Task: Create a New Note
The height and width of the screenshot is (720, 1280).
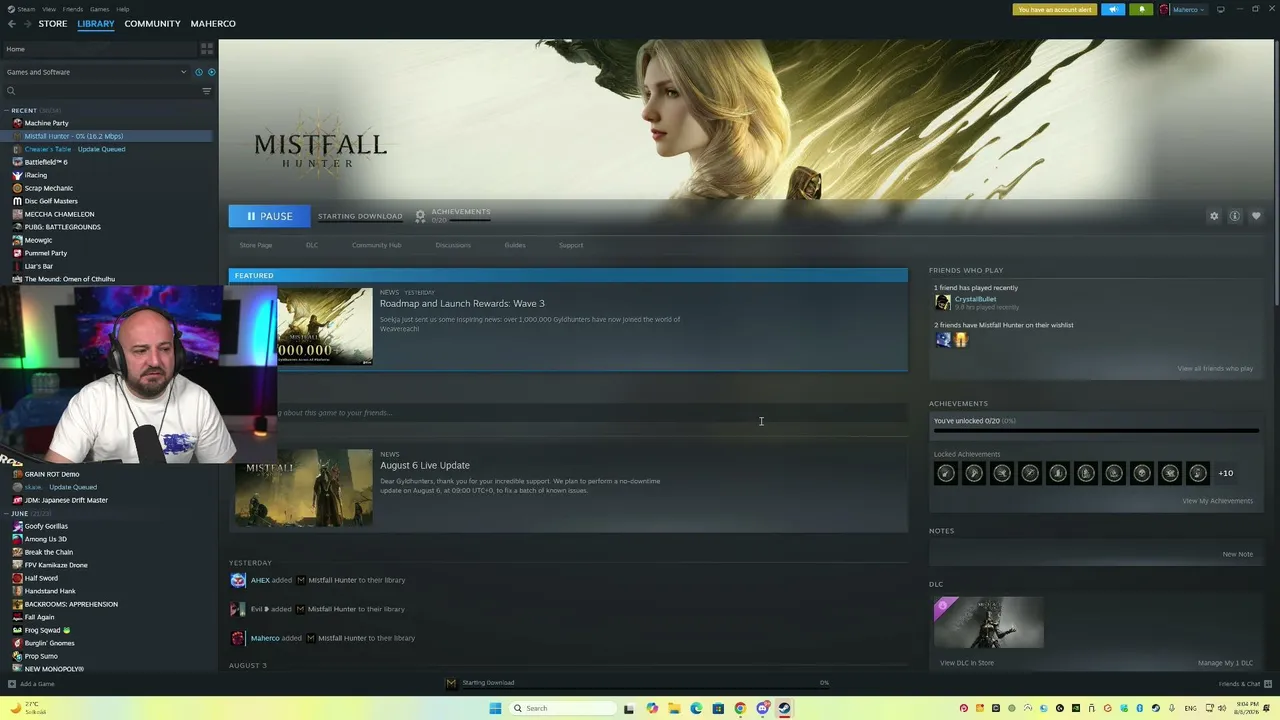Action: [1237, 554]
